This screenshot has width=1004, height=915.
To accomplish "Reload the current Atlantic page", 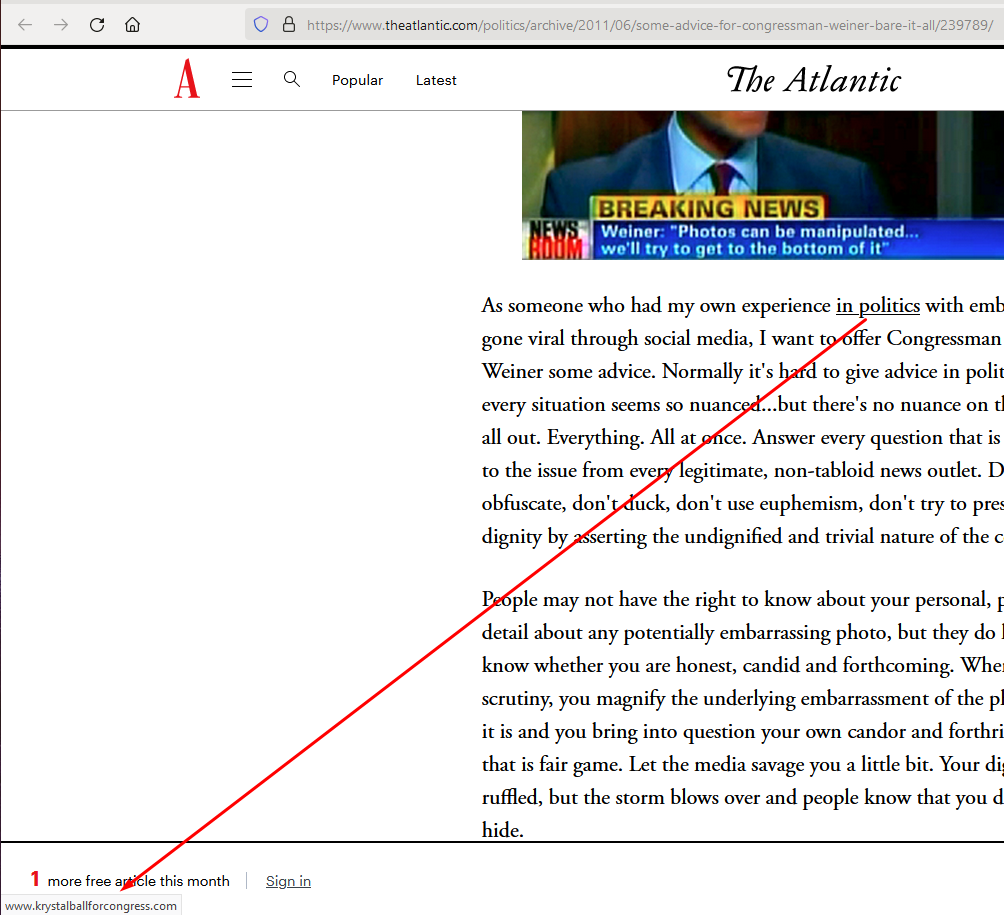I will pos(97,25).
